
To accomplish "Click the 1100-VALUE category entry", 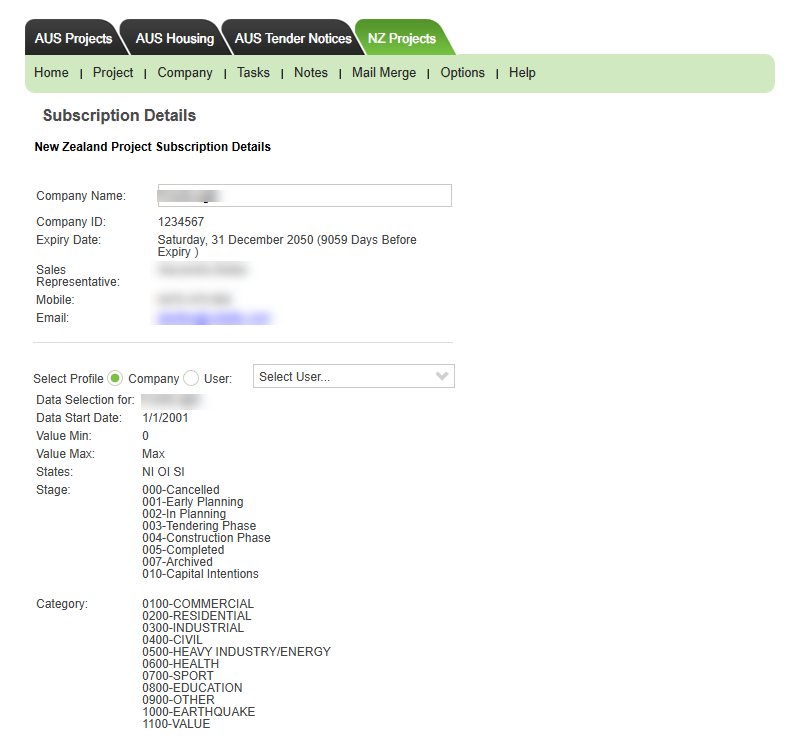I will pos(176,724).
